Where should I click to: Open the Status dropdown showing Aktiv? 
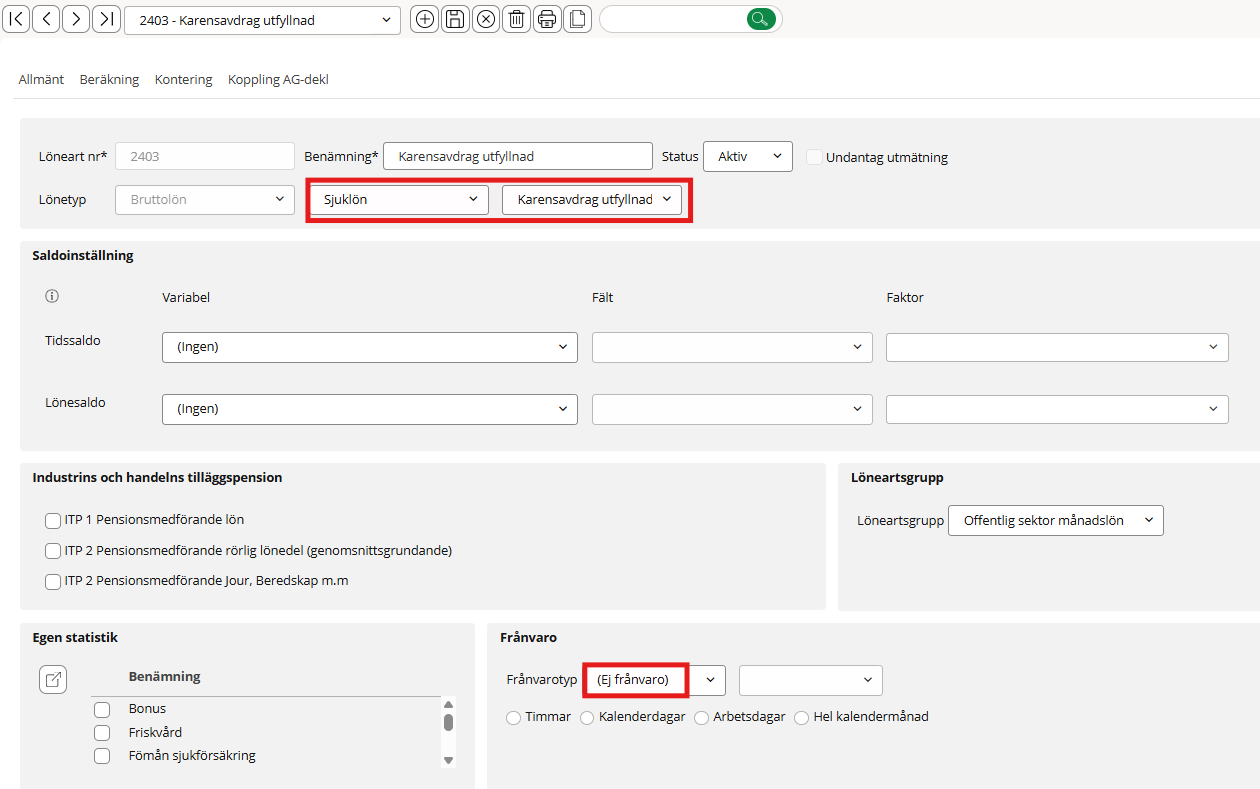[x=748, y=157]
